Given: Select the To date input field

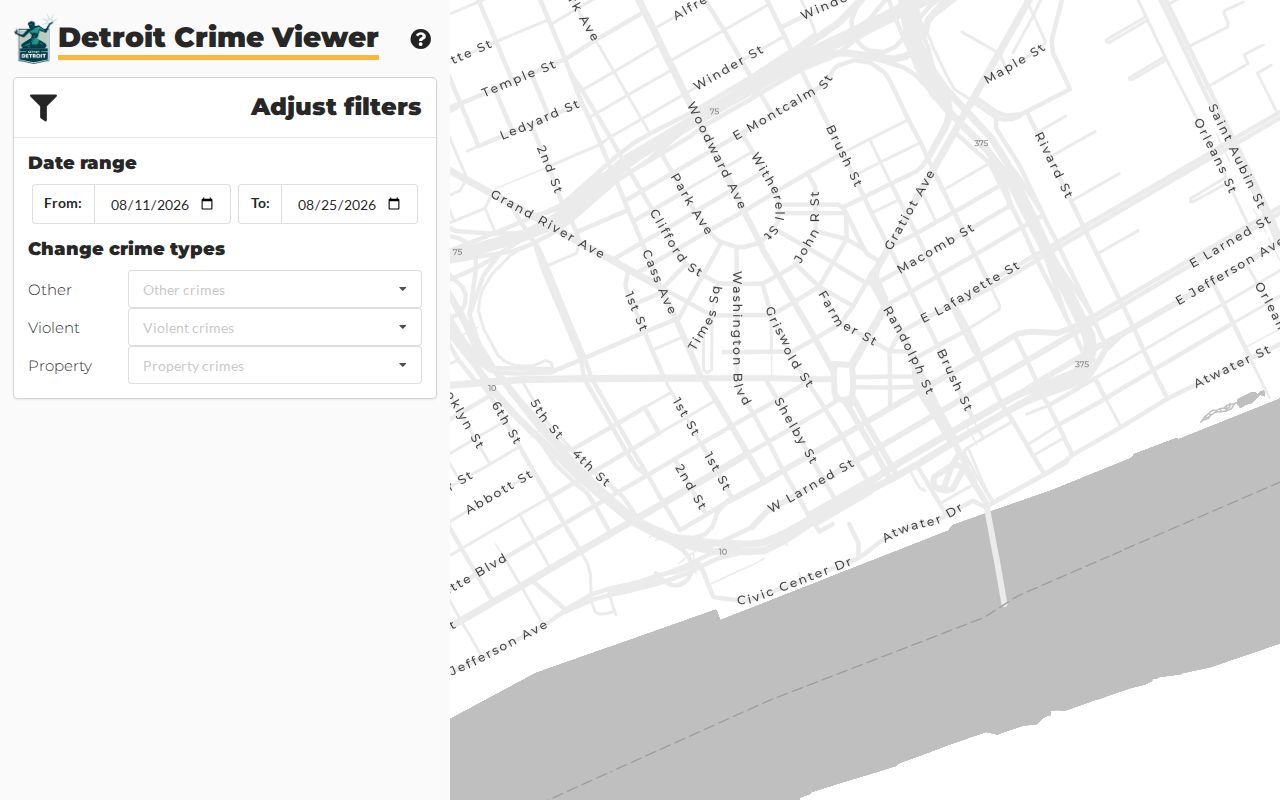Looking at the screenshot, I should pos(350,204).
